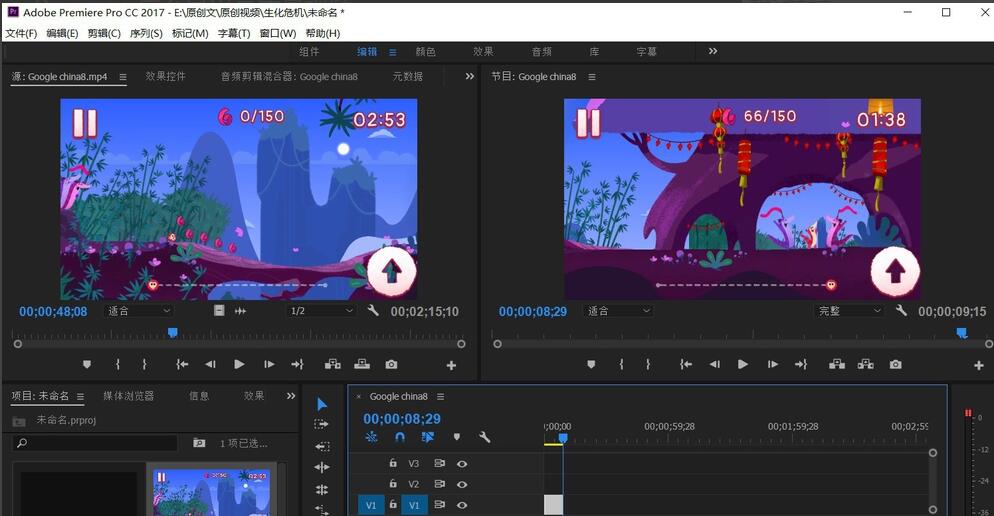This screenshot has height=516, width=994.
Task: Expand workspace overflow chevrons
Action: [x=713, y=51]
